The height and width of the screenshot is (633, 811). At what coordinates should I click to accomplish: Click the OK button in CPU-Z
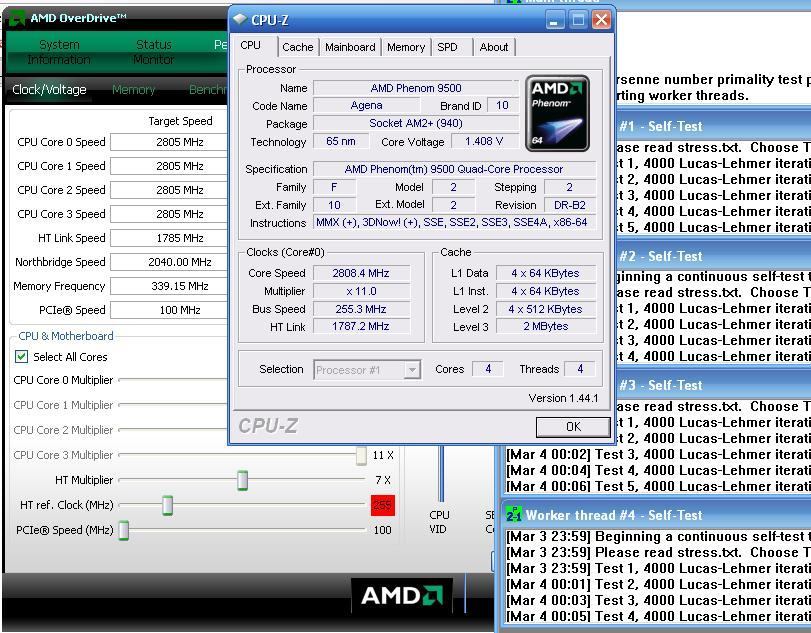click(x=573, y=427)
